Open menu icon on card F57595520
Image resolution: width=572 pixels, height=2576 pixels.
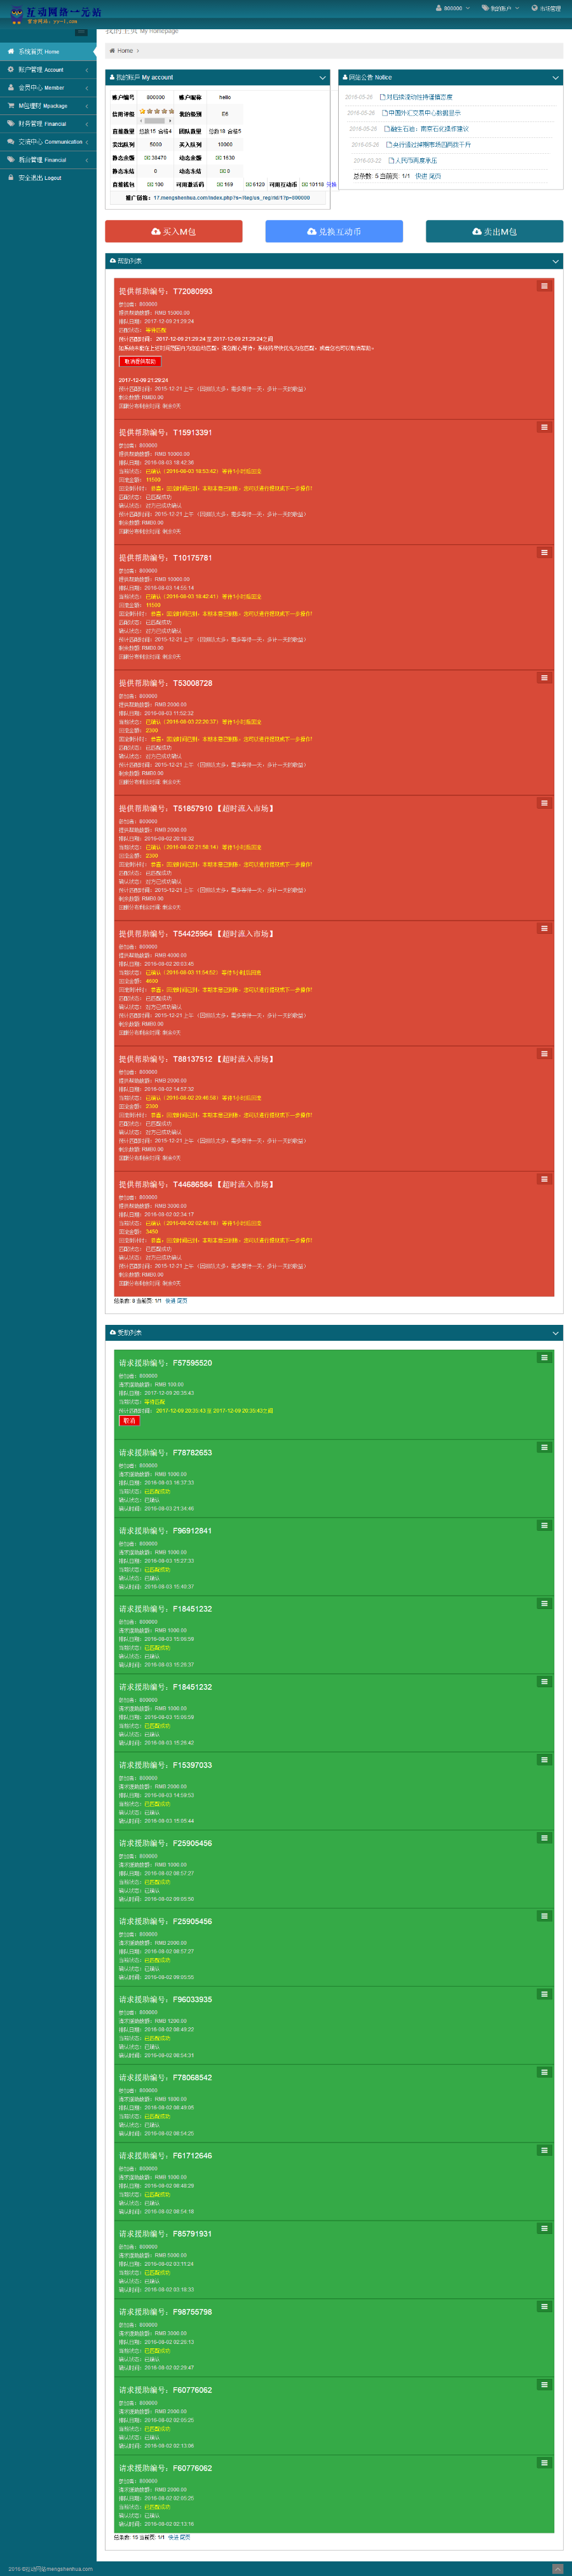[x=544, y=1358]
